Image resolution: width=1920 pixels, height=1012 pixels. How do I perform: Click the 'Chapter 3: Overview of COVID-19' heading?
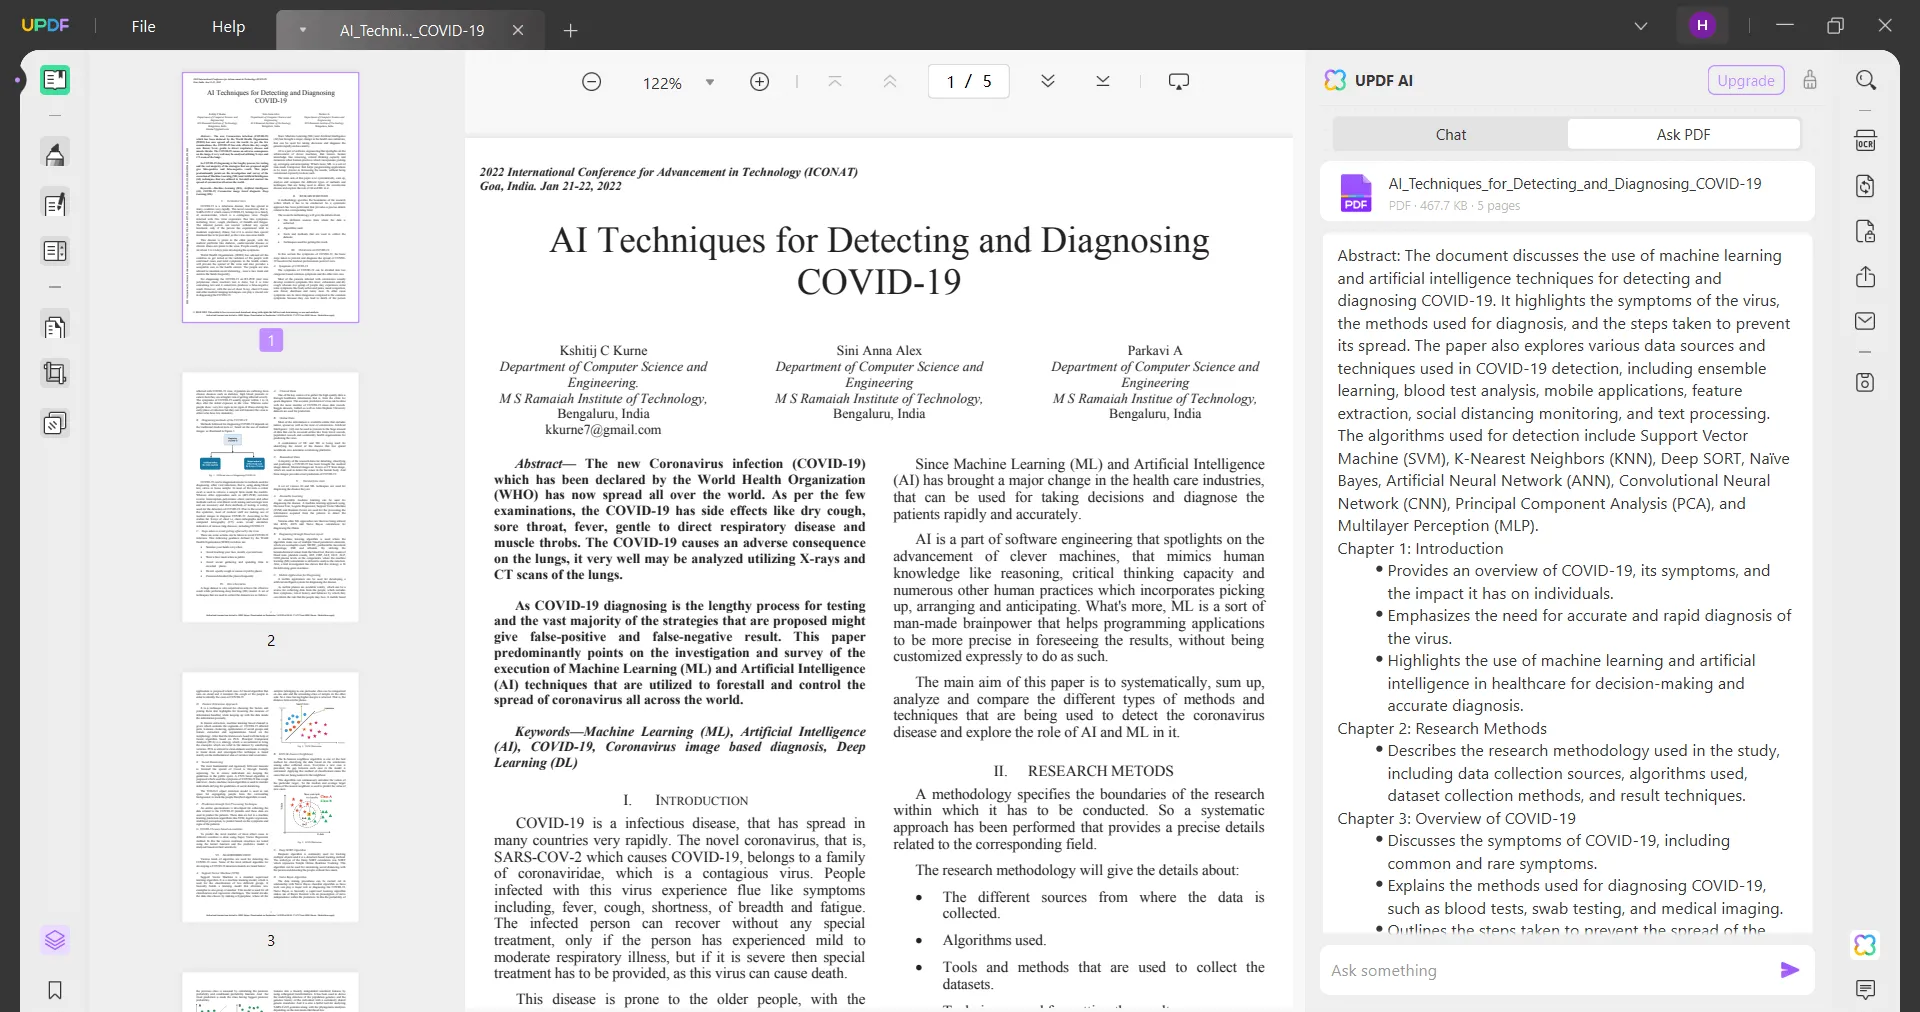tap(1456, 819)
